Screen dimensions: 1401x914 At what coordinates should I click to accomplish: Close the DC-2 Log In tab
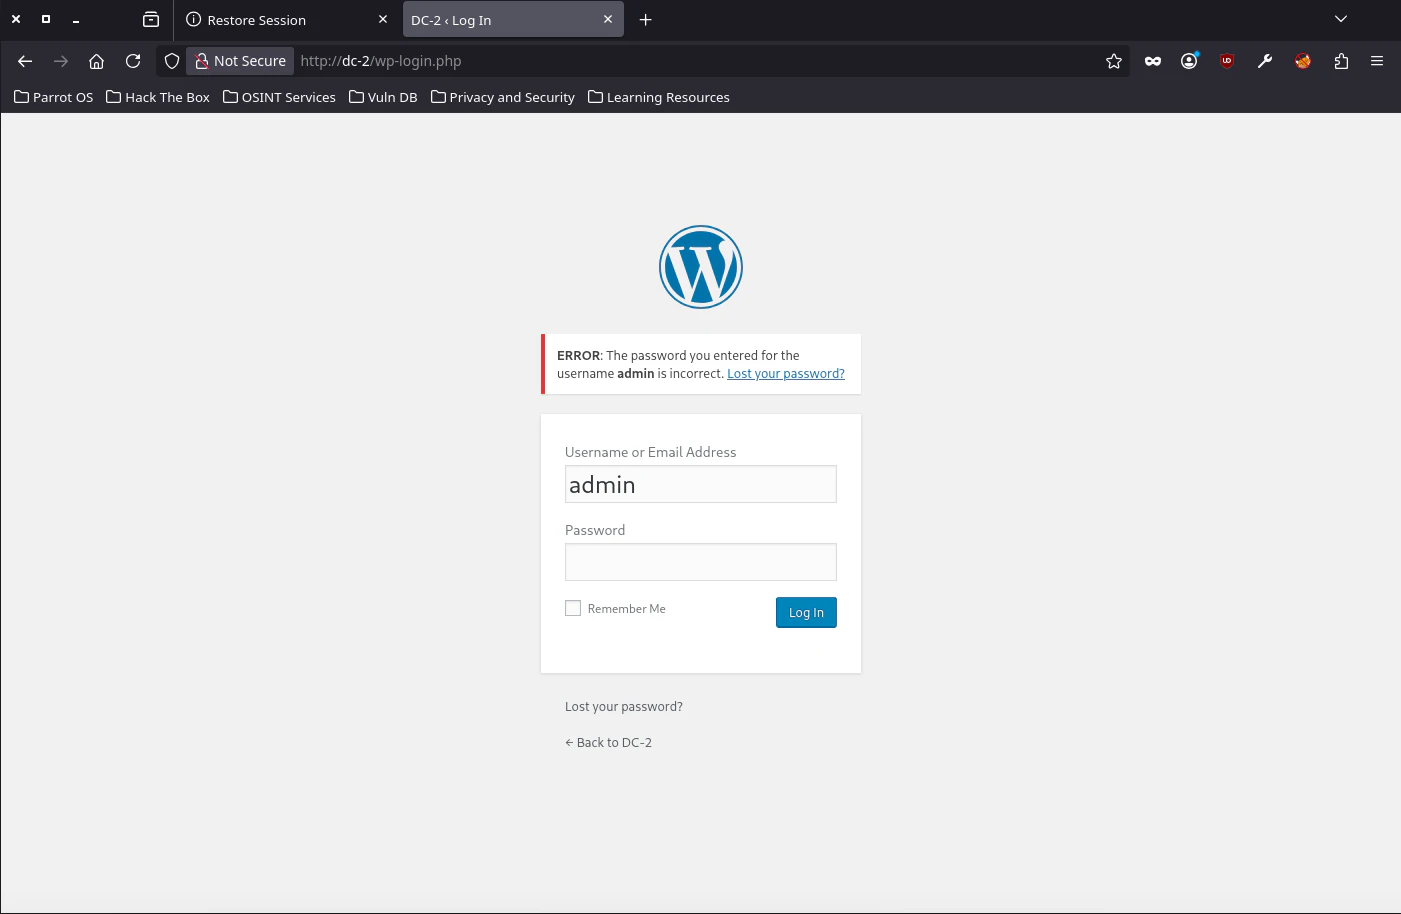point(608,19)
